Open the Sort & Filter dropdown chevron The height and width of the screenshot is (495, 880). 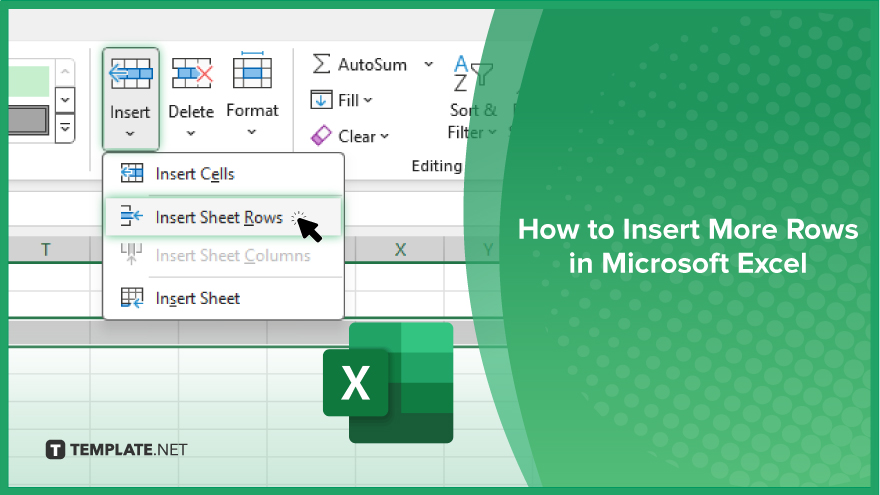(x=492, y=132)
